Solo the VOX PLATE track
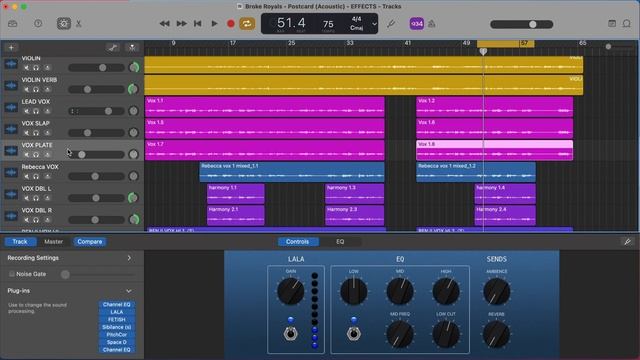This screenshot has width=640, height=360. pos(36,155)
